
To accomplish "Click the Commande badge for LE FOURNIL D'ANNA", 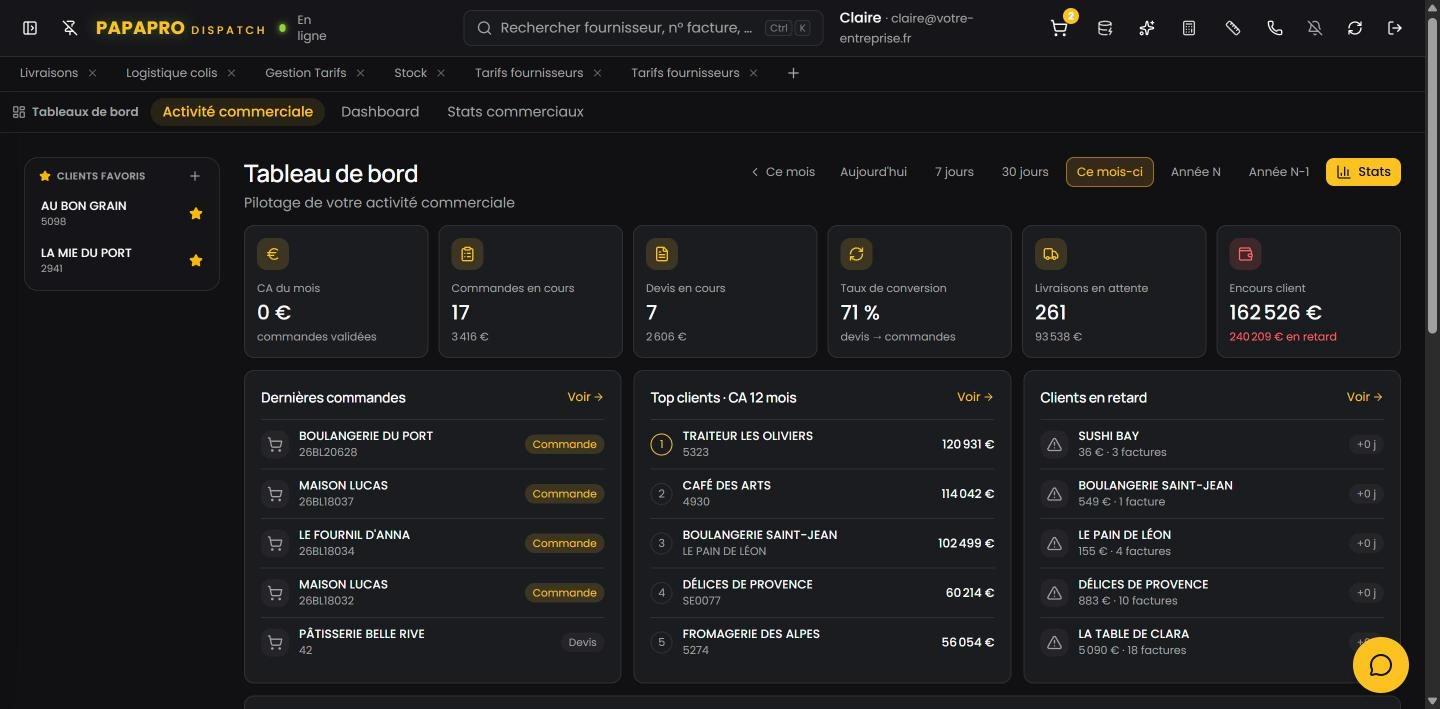I will pos(564,543).
